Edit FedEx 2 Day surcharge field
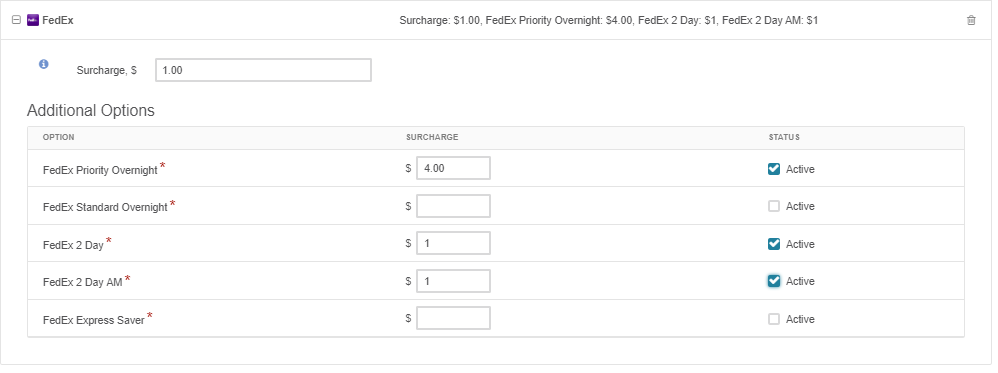This screenshot has height=373, width=998. pyautogui.click(x=453, y=243)
